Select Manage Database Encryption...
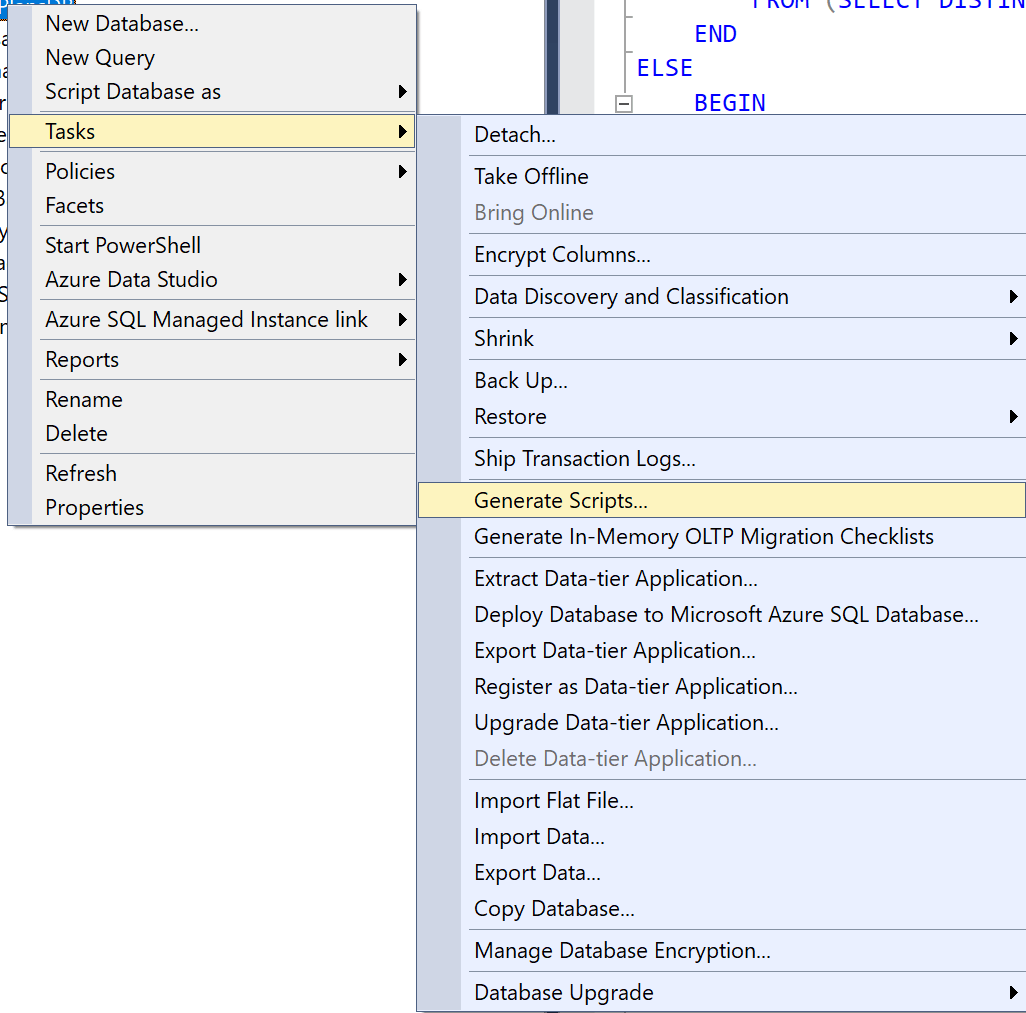Screen dimensions: 1026x1013 [x=722, y=950]
